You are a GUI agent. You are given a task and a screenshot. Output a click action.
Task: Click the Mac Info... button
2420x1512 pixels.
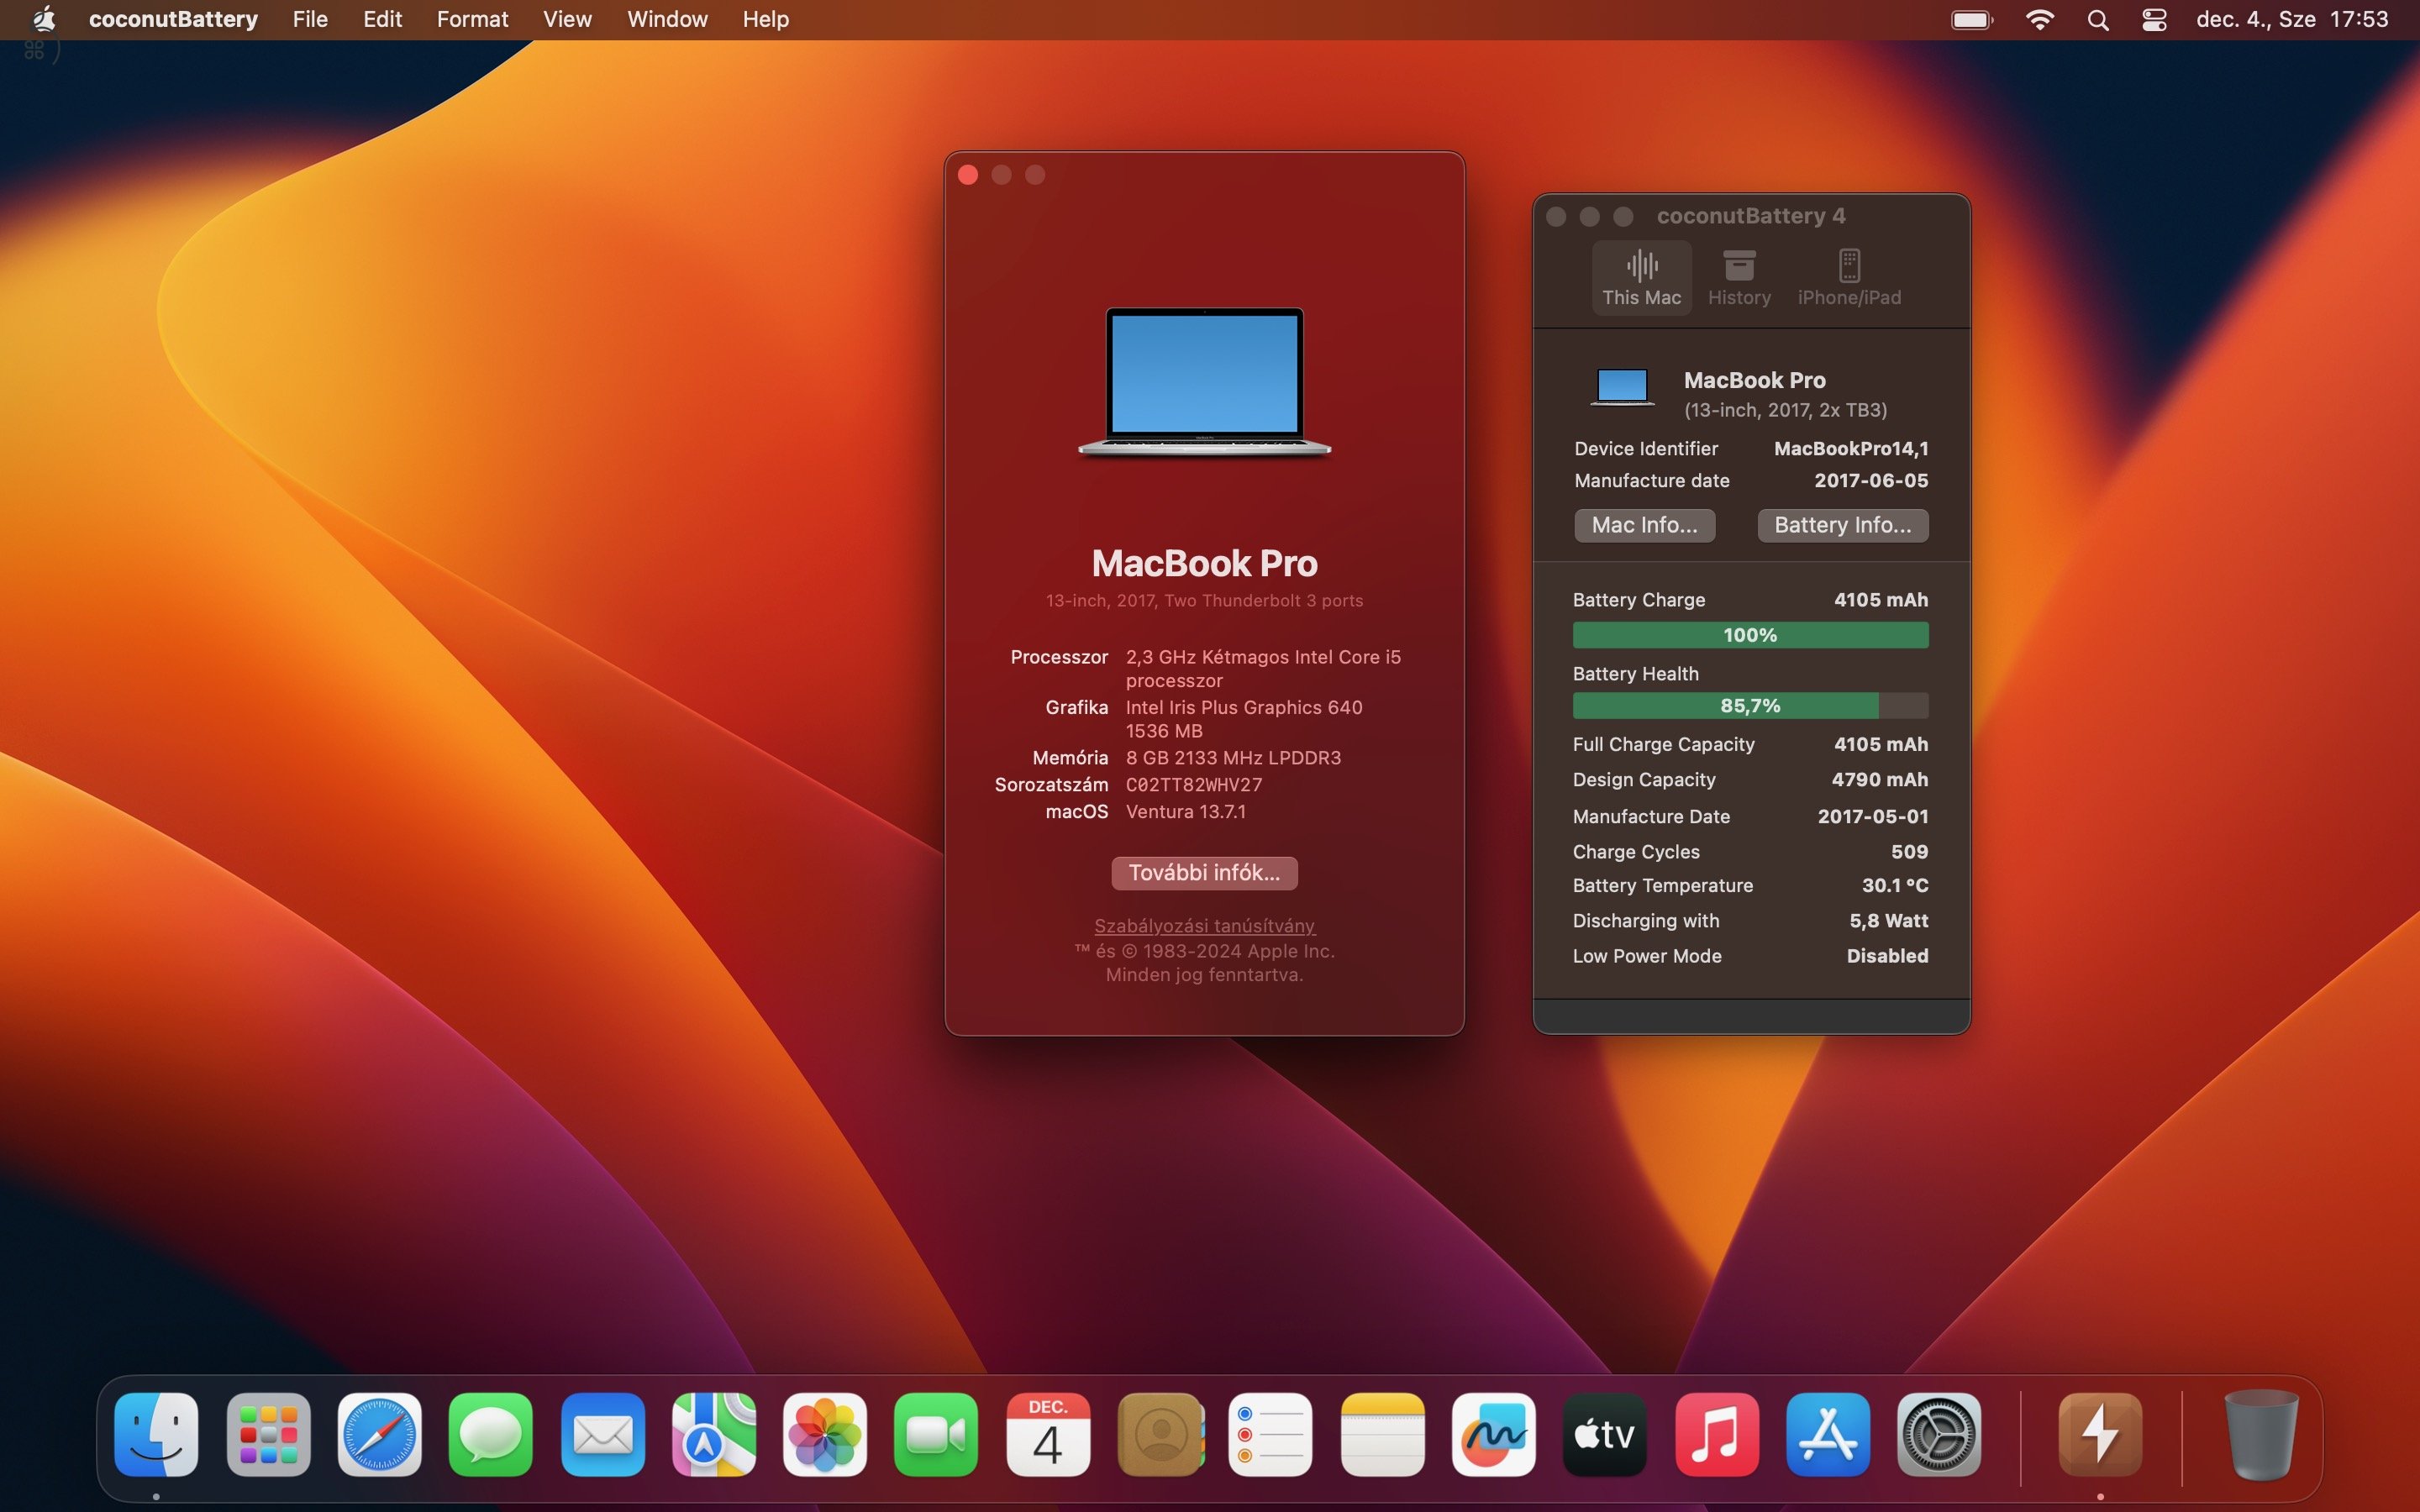click(x=1644, y=525)
